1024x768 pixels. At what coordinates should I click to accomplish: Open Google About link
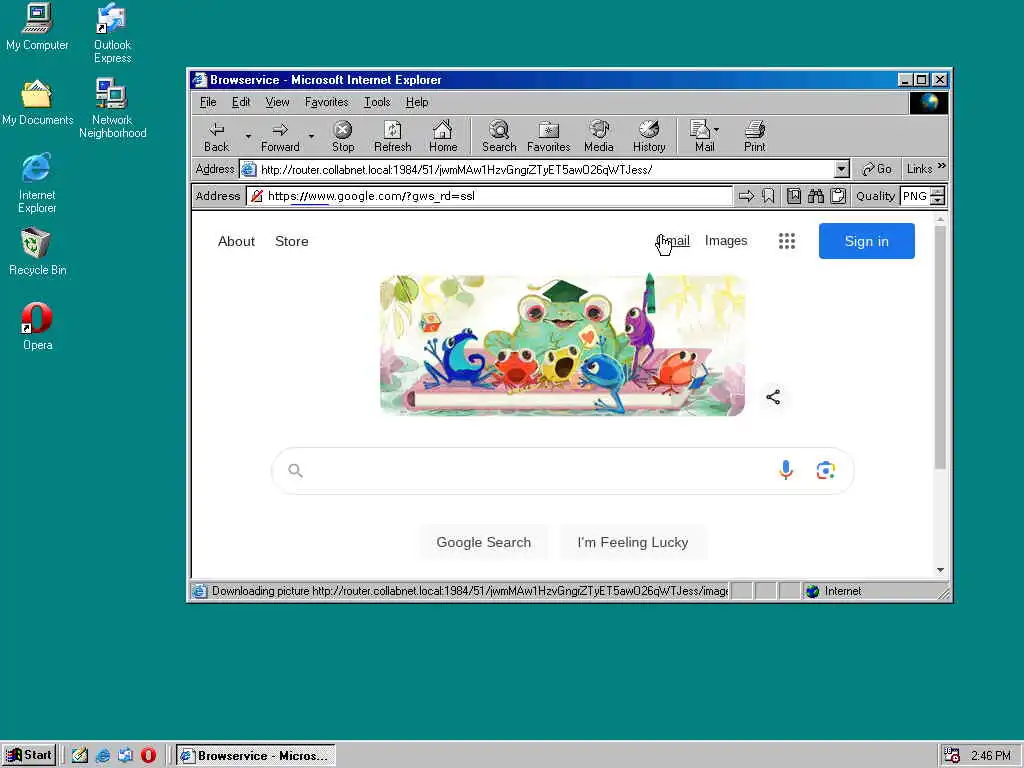tap(236, 241)
